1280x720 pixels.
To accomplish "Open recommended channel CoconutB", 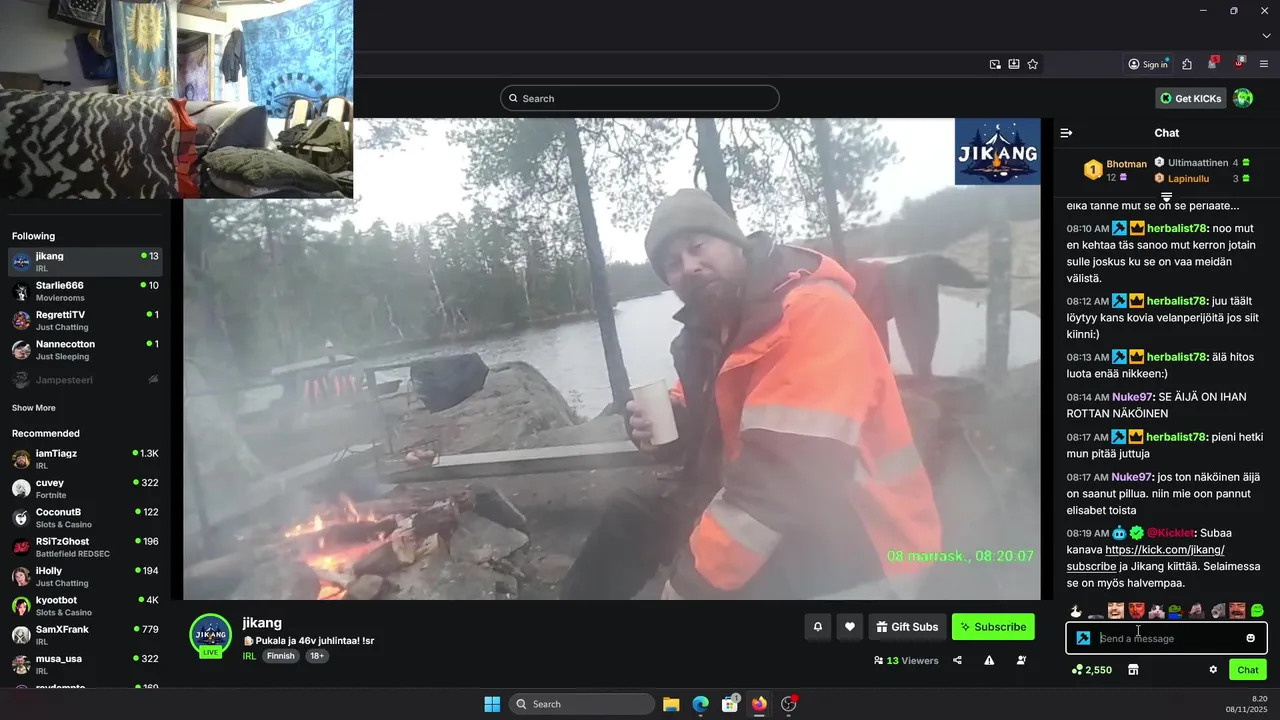I will [85, 518].
